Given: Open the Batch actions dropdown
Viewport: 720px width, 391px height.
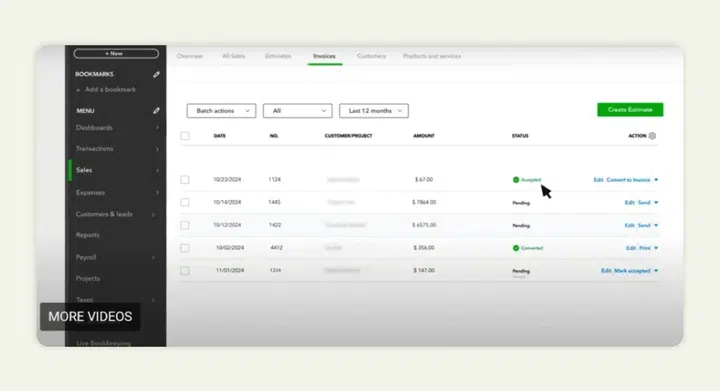Looking at the screenshot, I should point(221,111).
